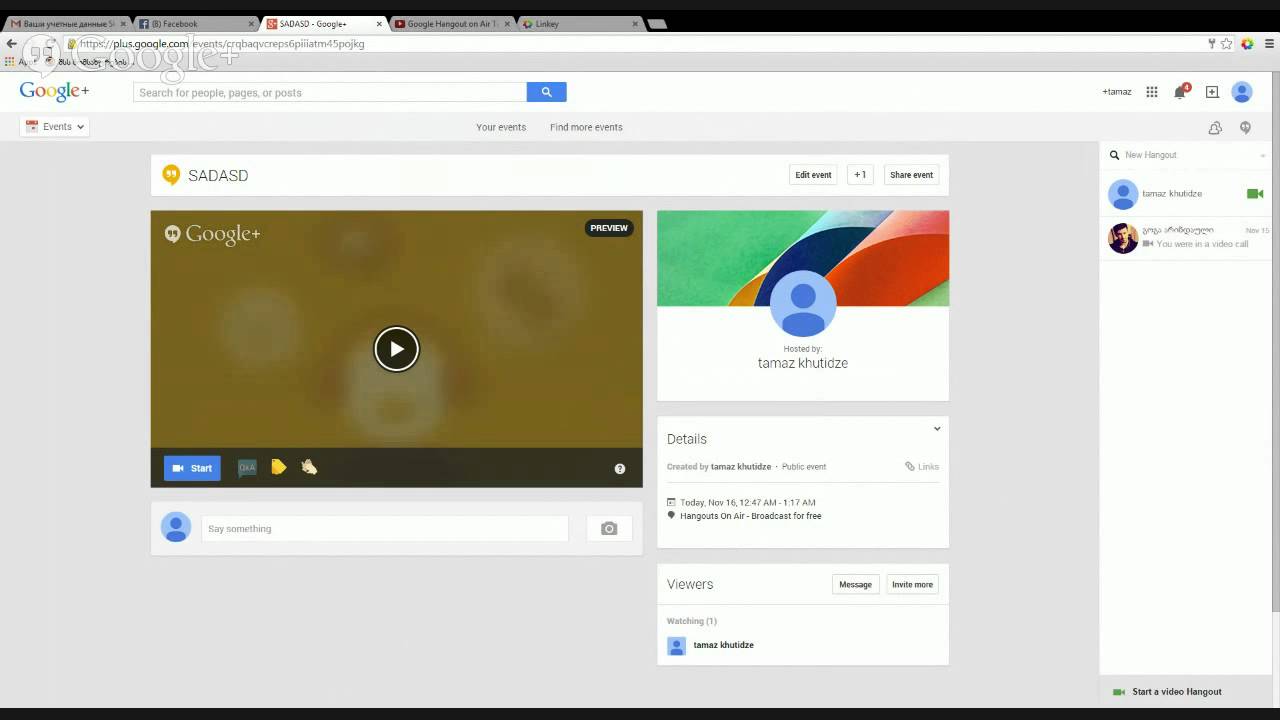Click the Google+ logo
Image resolution: width=1280 pixels, height=720 pixels.
coord(54,91)
